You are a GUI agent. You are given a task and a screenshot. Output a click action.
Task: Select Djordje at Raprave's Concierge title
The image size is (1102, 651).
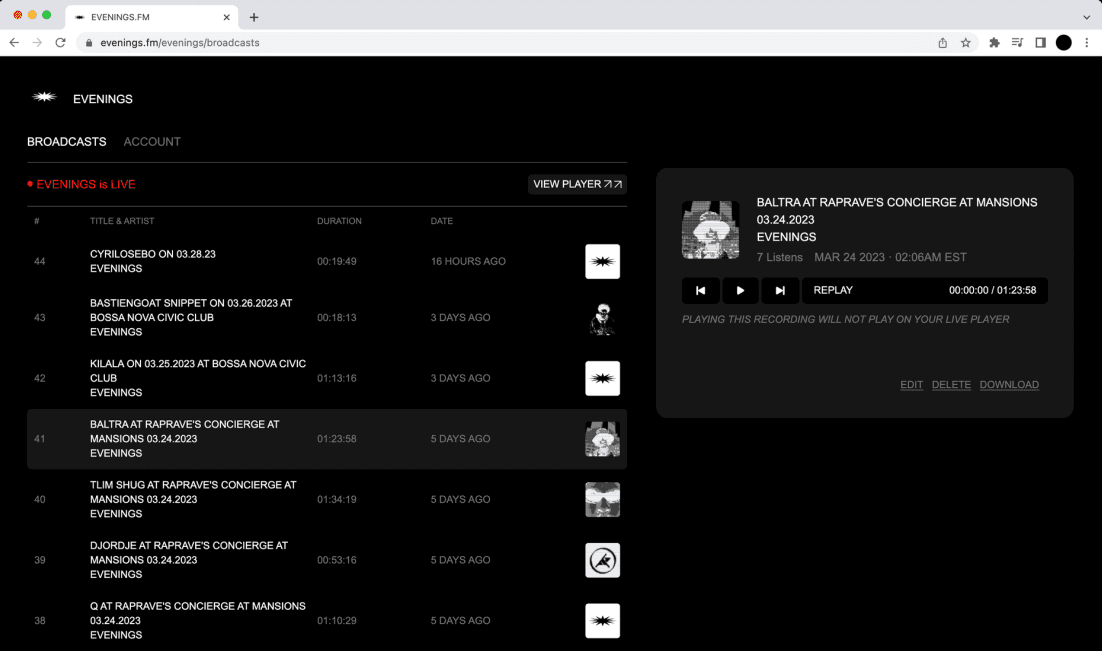189,553
